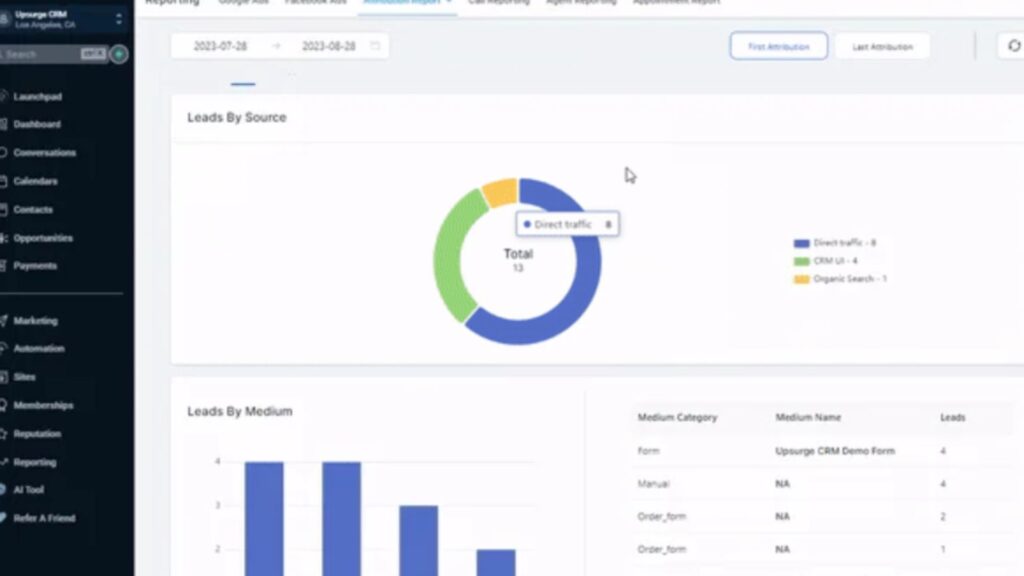This screenshot has height=576, width=1024.
Task: Open AI Tool in the sidebar
Action: pyautogui.click(x=28, y=490)
